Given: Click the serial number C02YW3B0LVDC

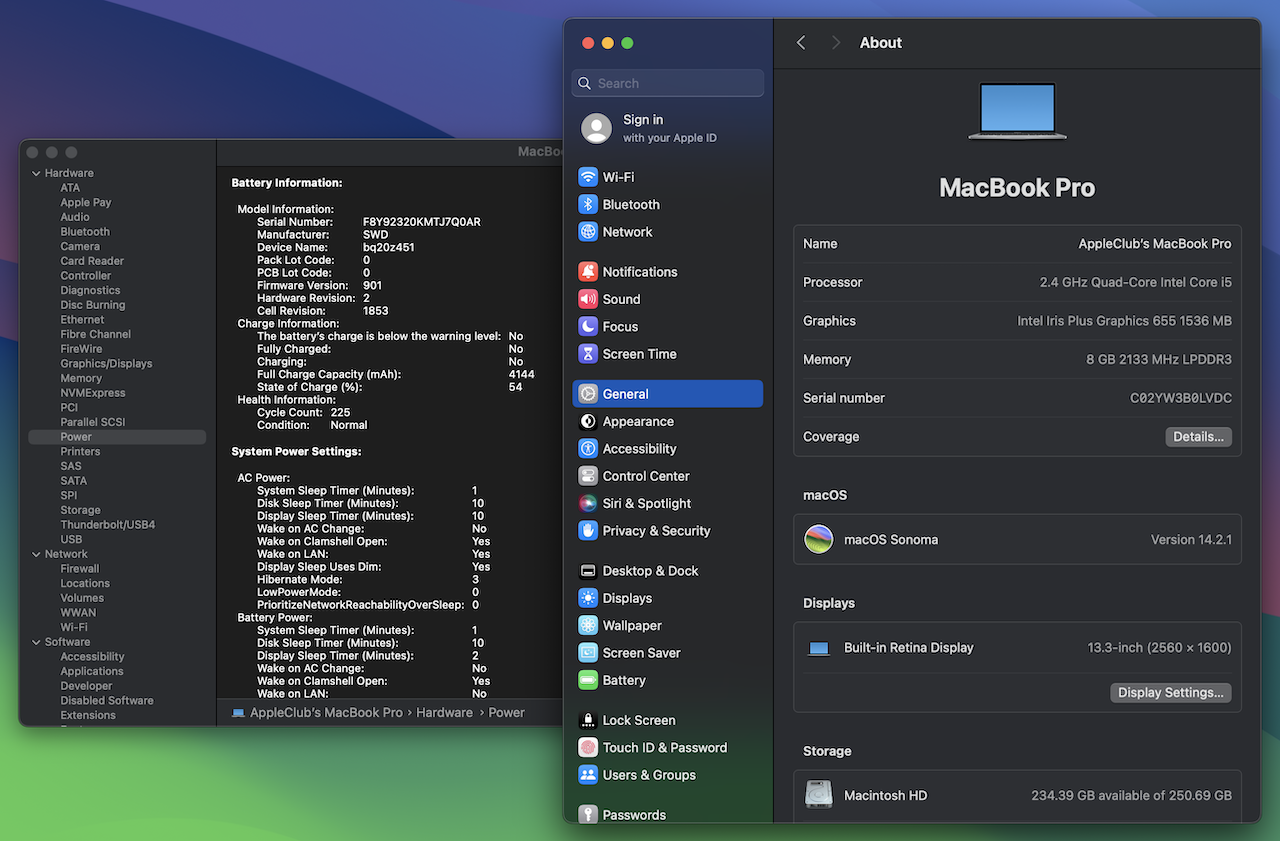Looking at the screenshot, I should point(1181,398).
